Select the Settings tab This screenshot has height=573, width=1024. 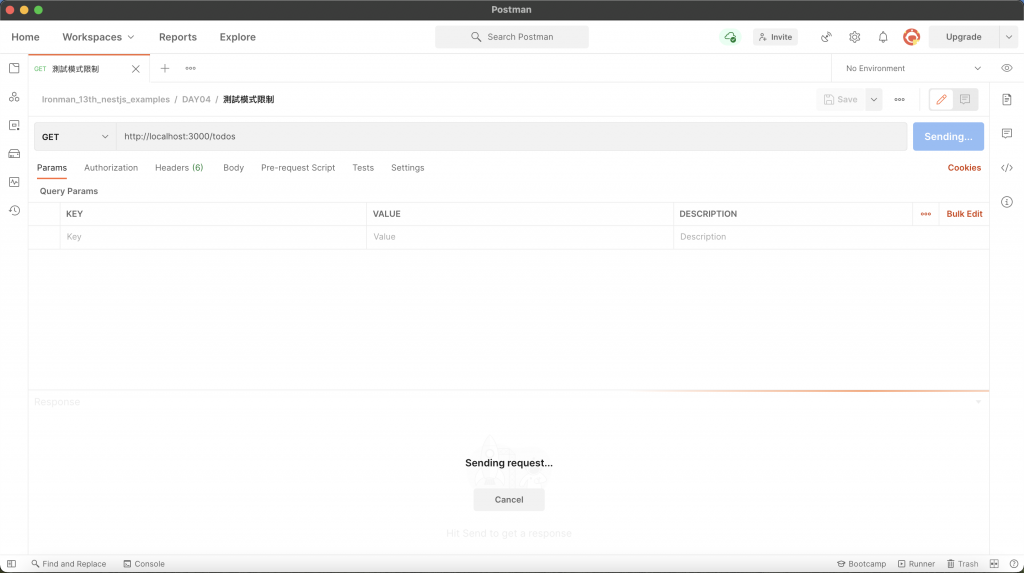pyautogui.click(x=408, y=168)
